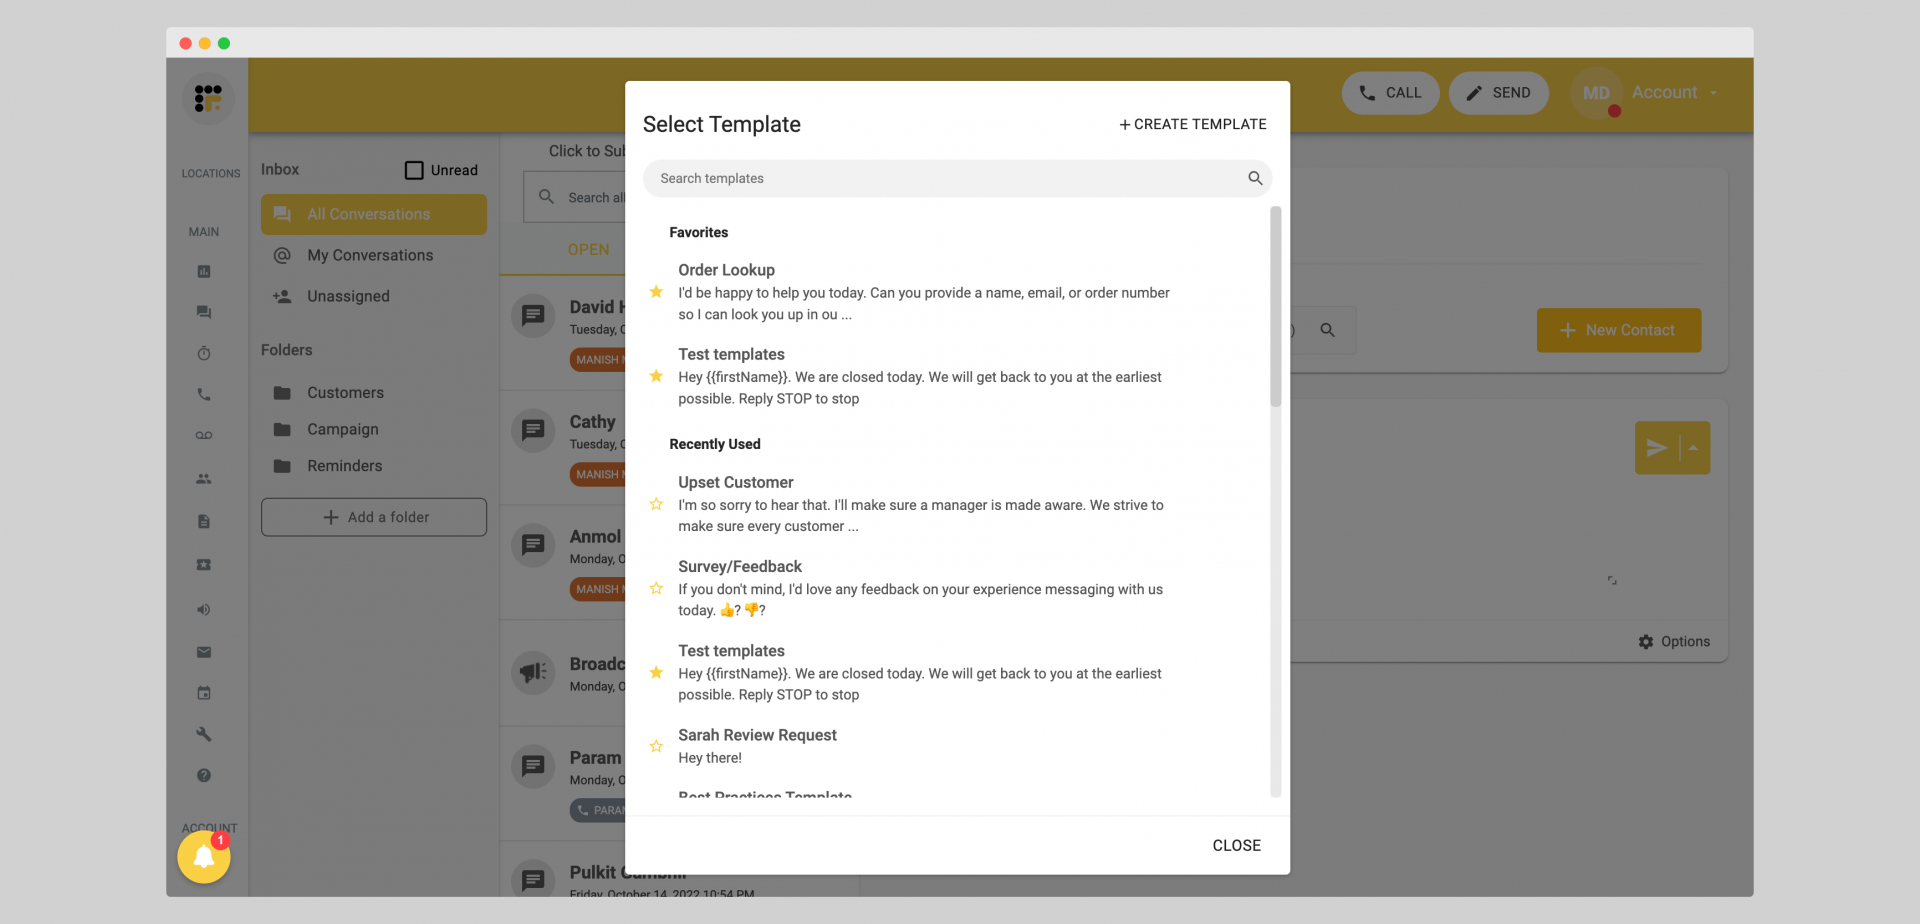Image resolution: width=1920 pixels, height=924 pixels.
Task: Open the Broadcasts speaker icon
Action: click(x=204, y=609)
